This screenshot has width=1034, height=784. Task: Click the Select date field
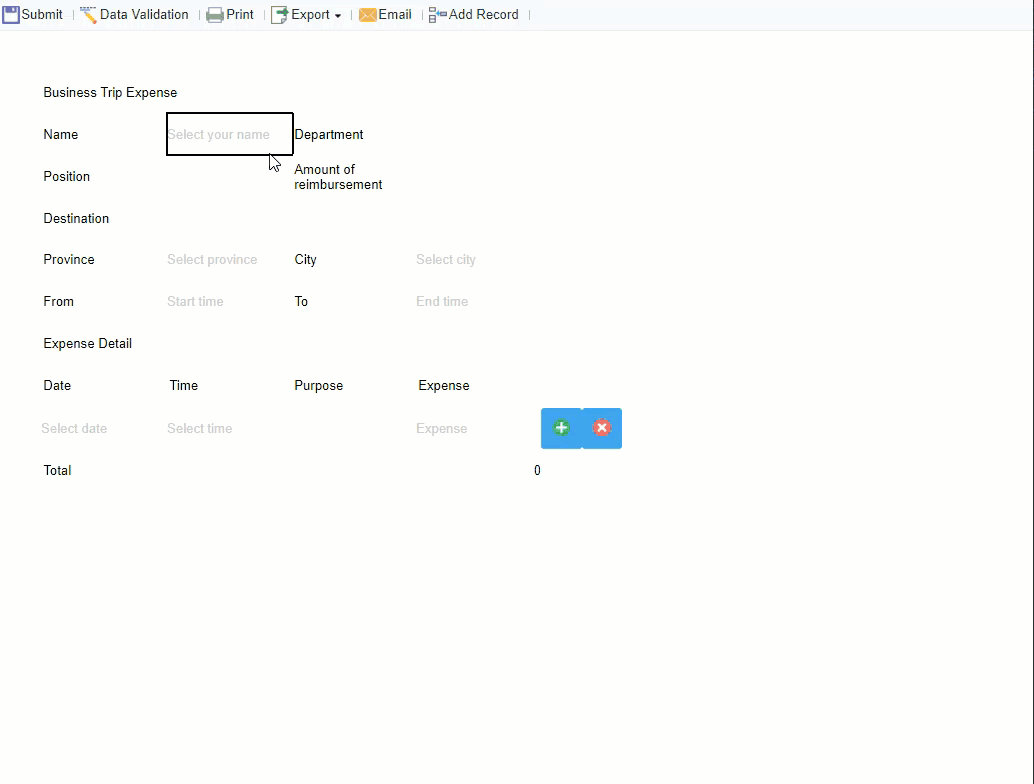pyautogui.click(x=74, y=428)
